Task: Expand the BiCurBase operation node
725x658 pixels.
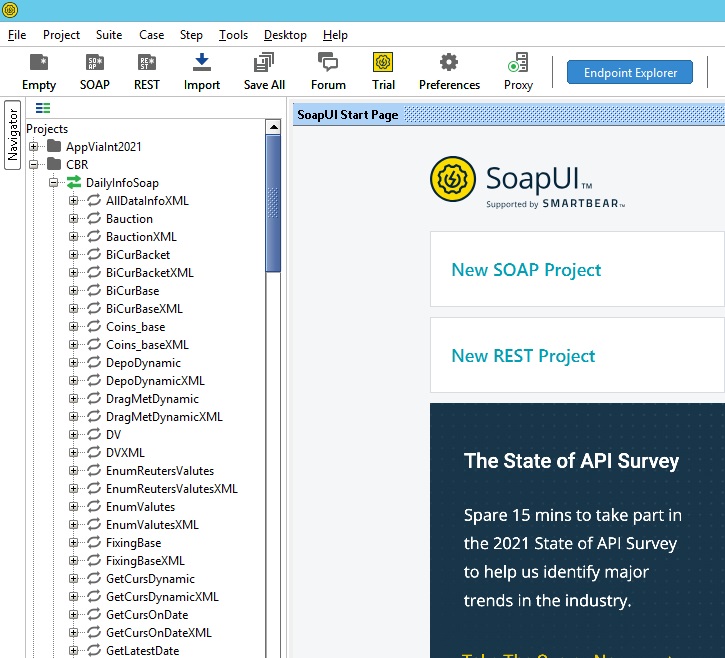Action: point(73,290)
